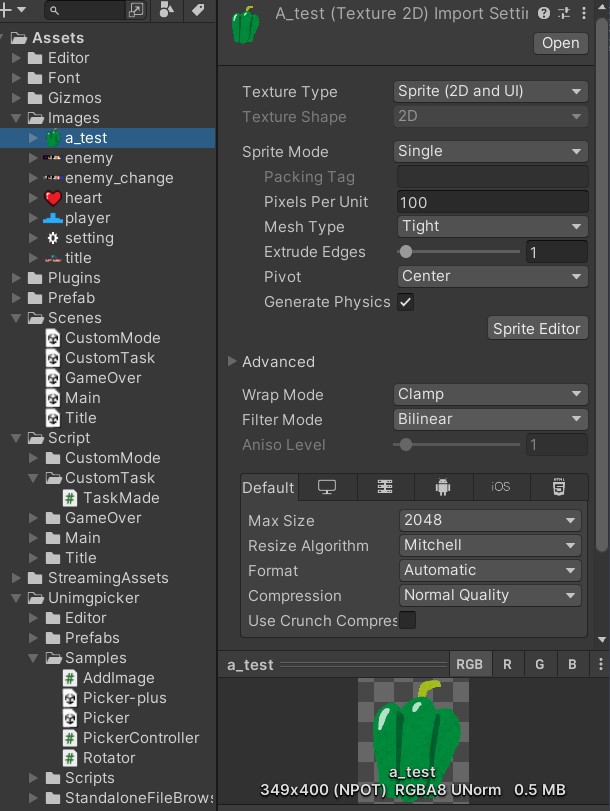Viewport: 610px width, 811px height.
Task: Click the green pepper icon in inspector header
Action: [245, 25]
